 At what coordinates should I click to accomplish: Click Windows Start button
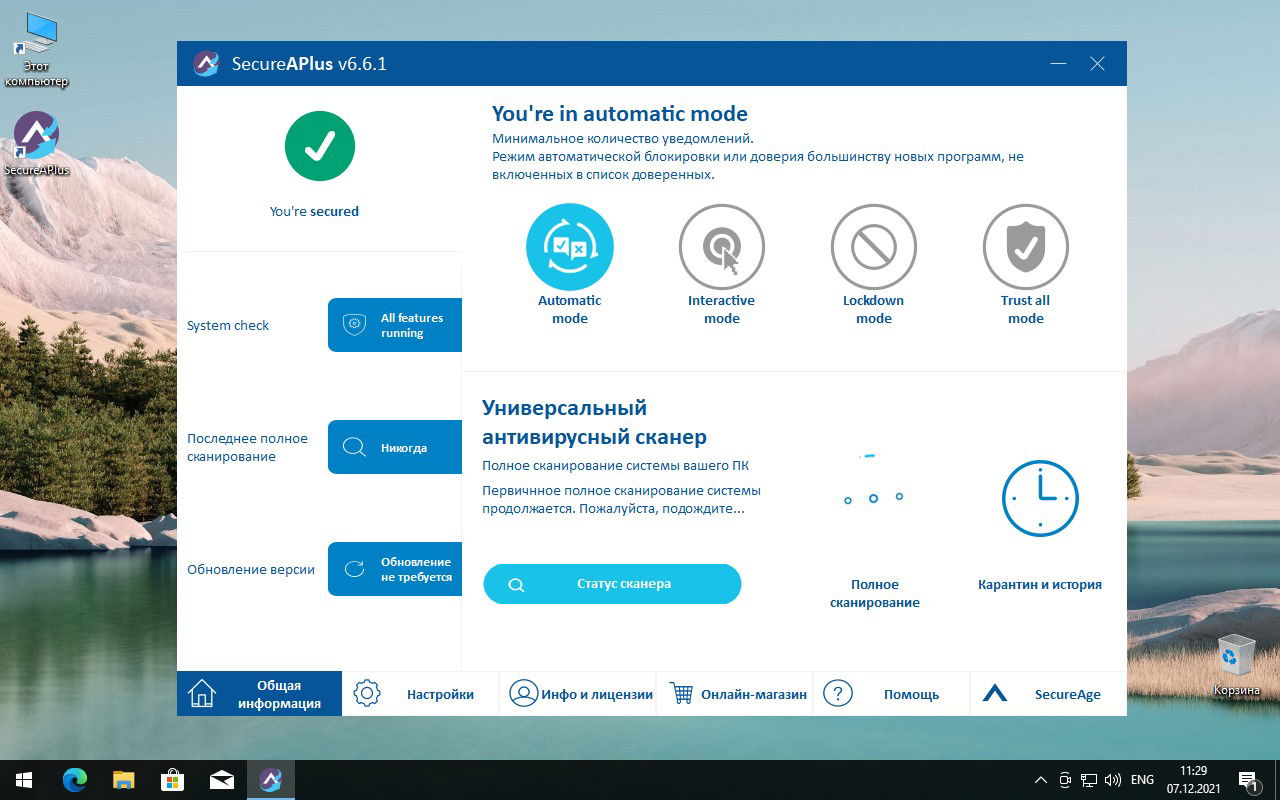pyautogui.click(x=24, y=780)
